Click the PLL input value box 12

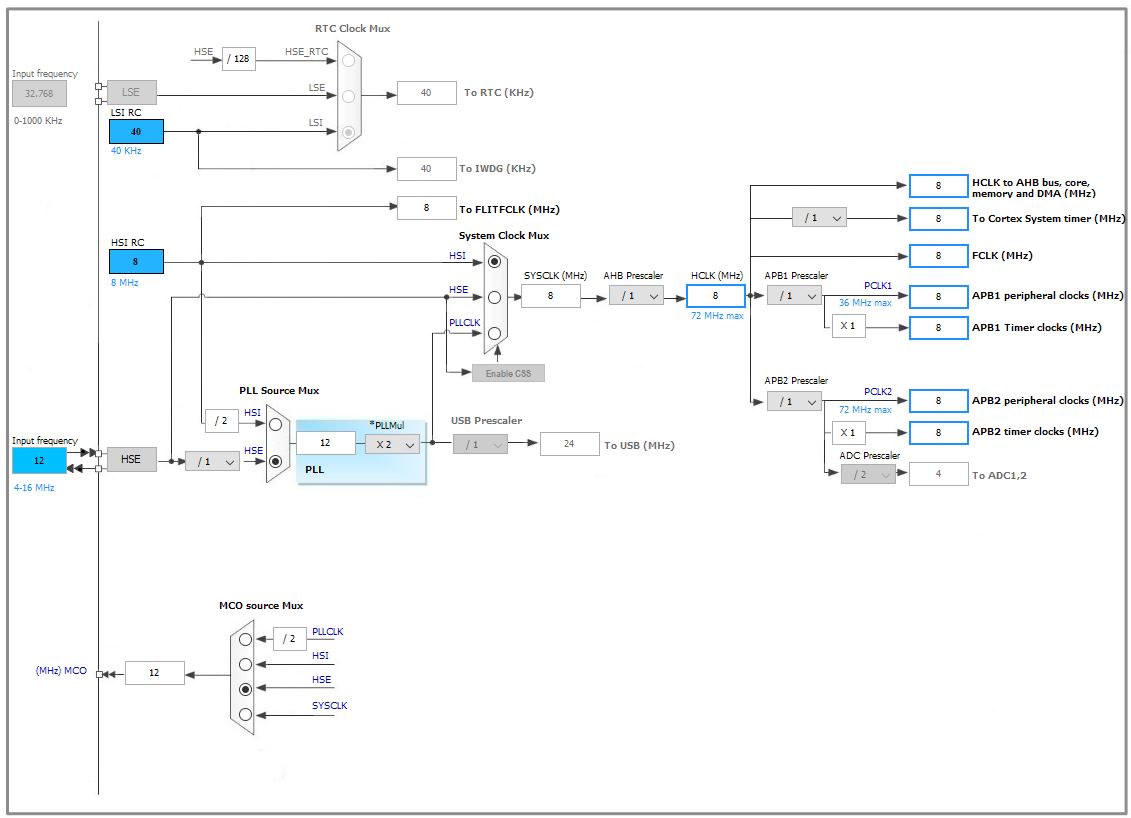(x=325, y=443)
